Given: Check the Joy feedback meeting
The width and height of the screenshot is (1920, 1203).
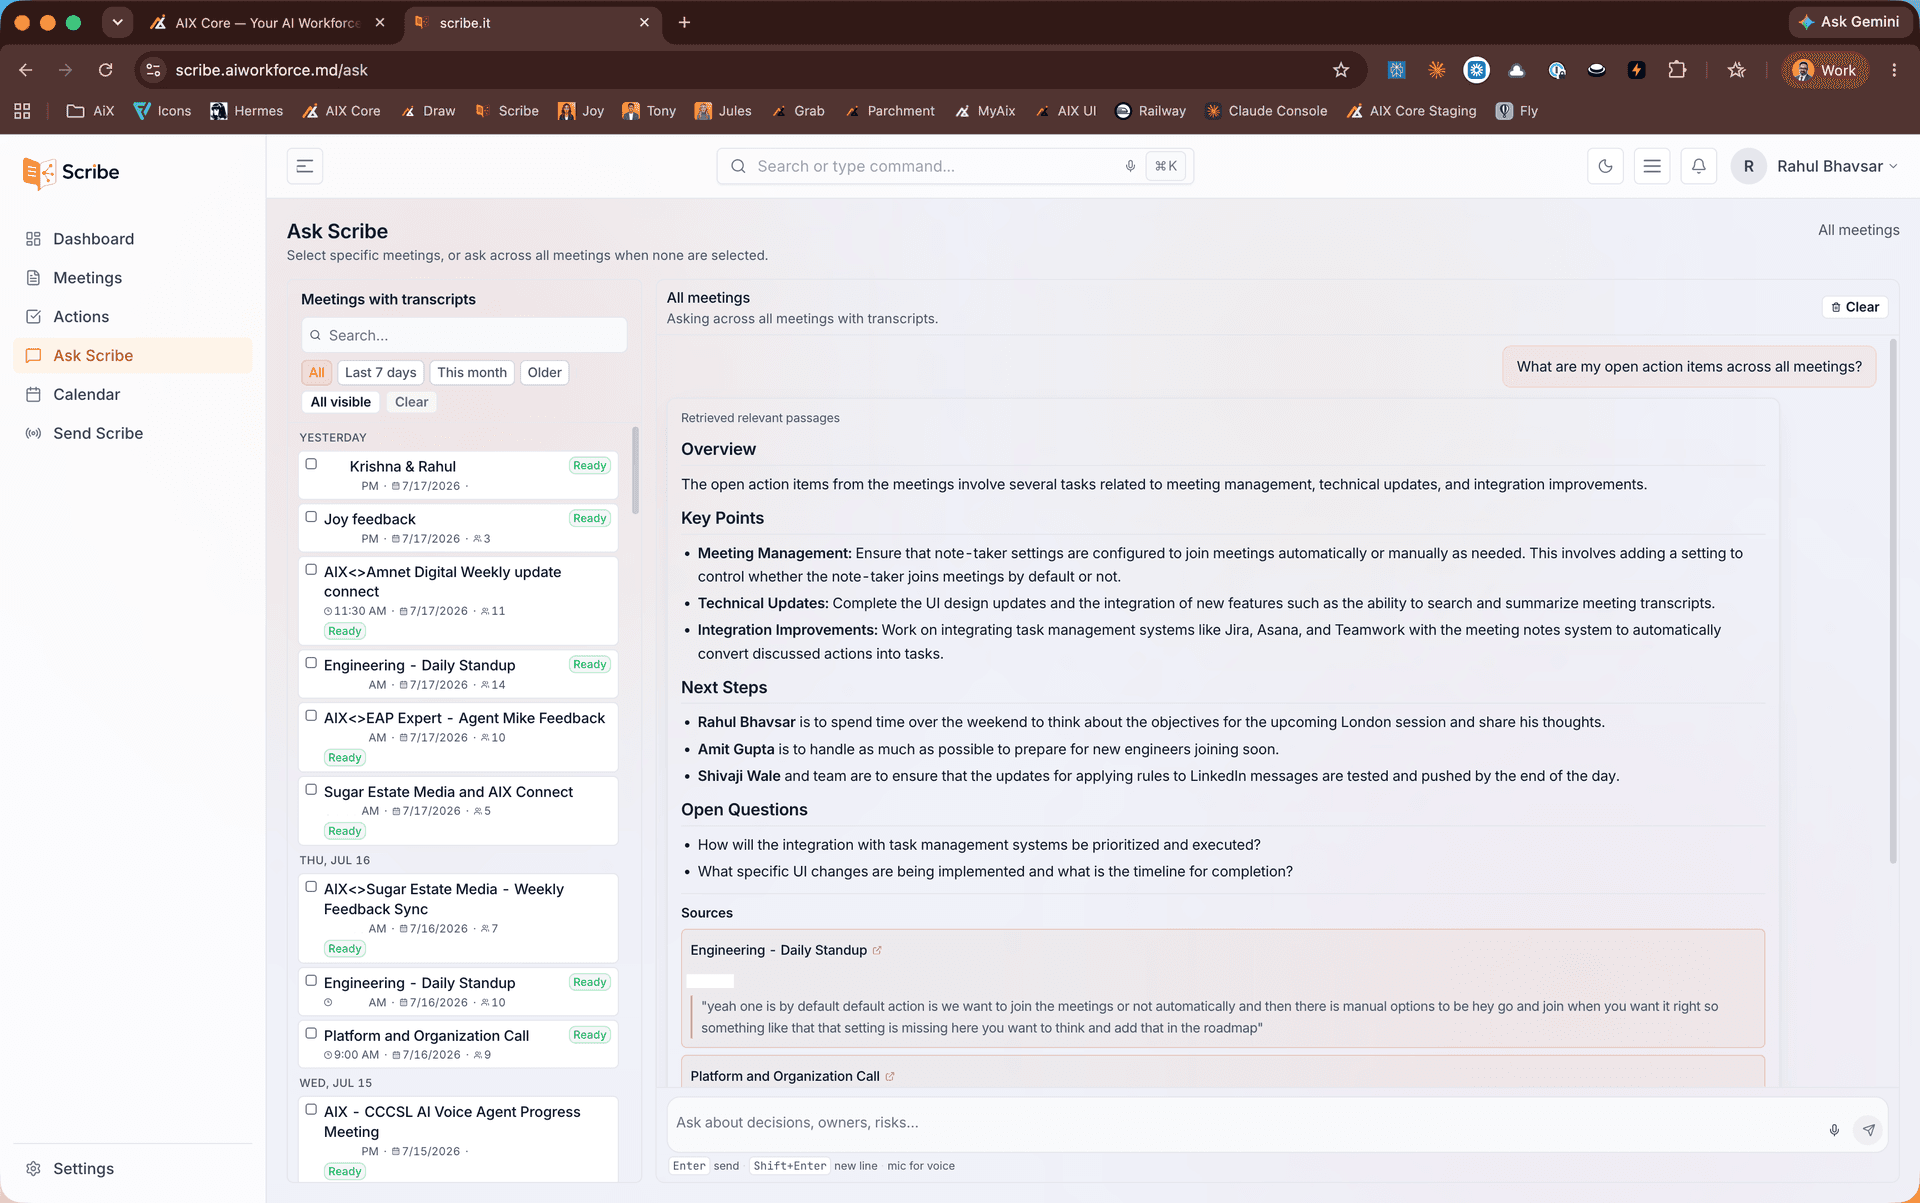Looking at the screenshot, I should point(311,517).
